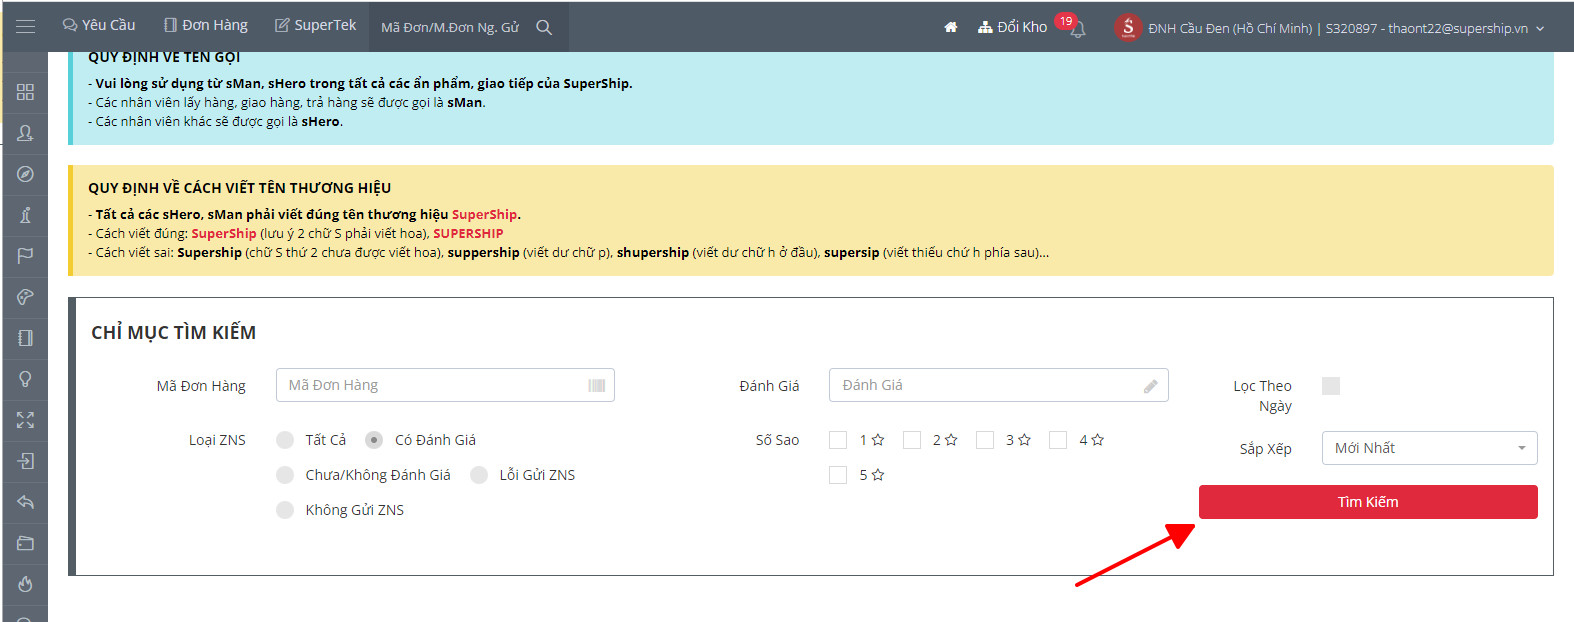
Task: Open Đổi Kho warehouse switcher
Action: click(x=1012, y=27)
